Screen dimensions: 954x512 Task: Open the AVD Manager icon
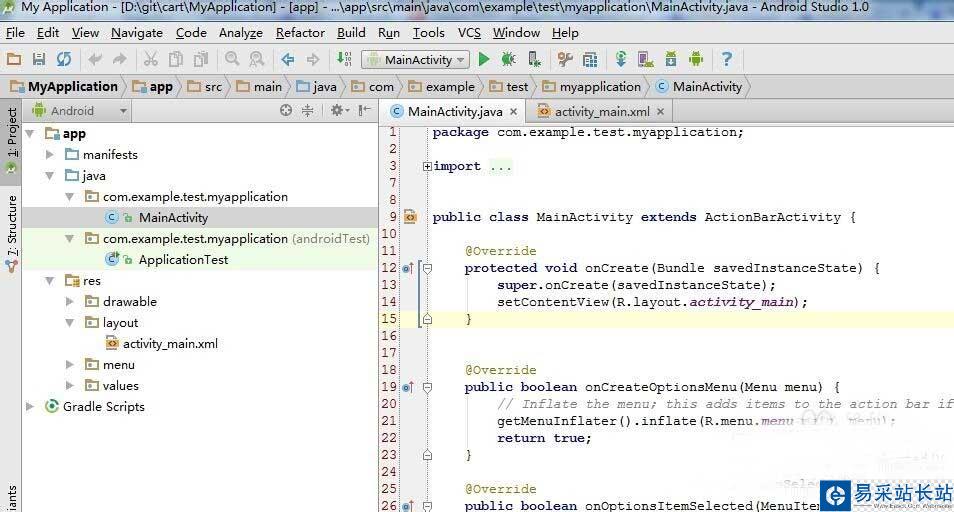(x=646, y=59)
